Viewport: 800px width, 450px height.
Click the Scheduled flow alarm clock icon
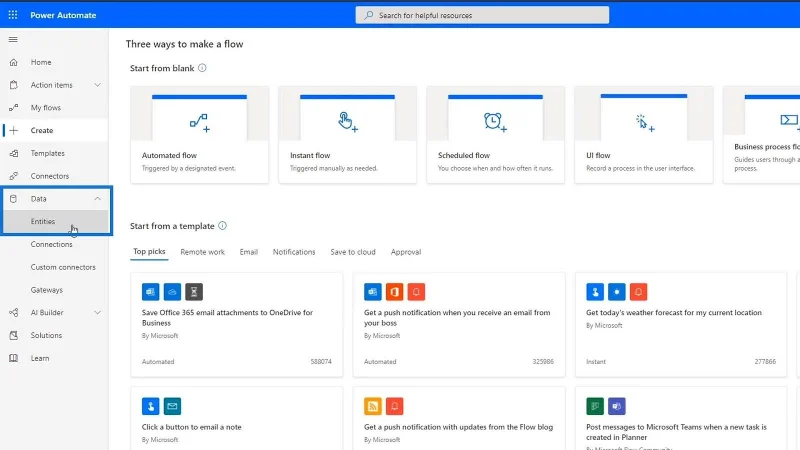[x=495, y=122]
